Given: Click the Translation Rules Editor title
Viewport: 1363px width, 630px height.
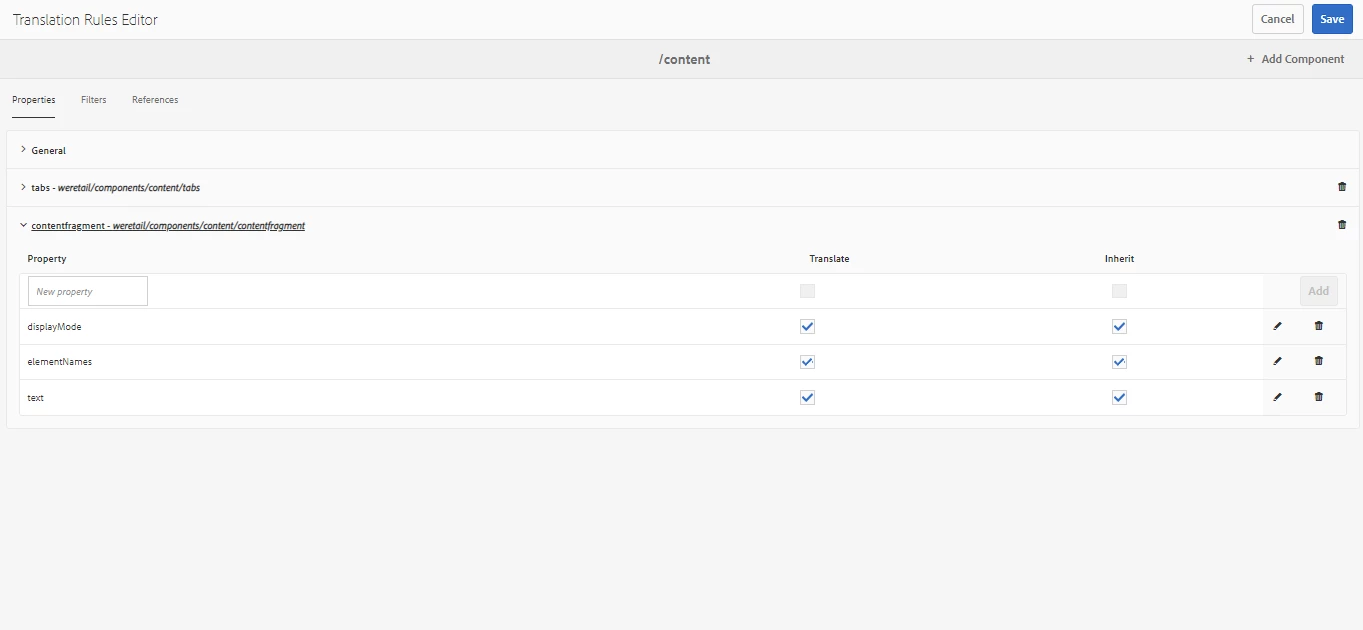Looking at the screenshot, I should pyautogui.click(x=85, y=20).
